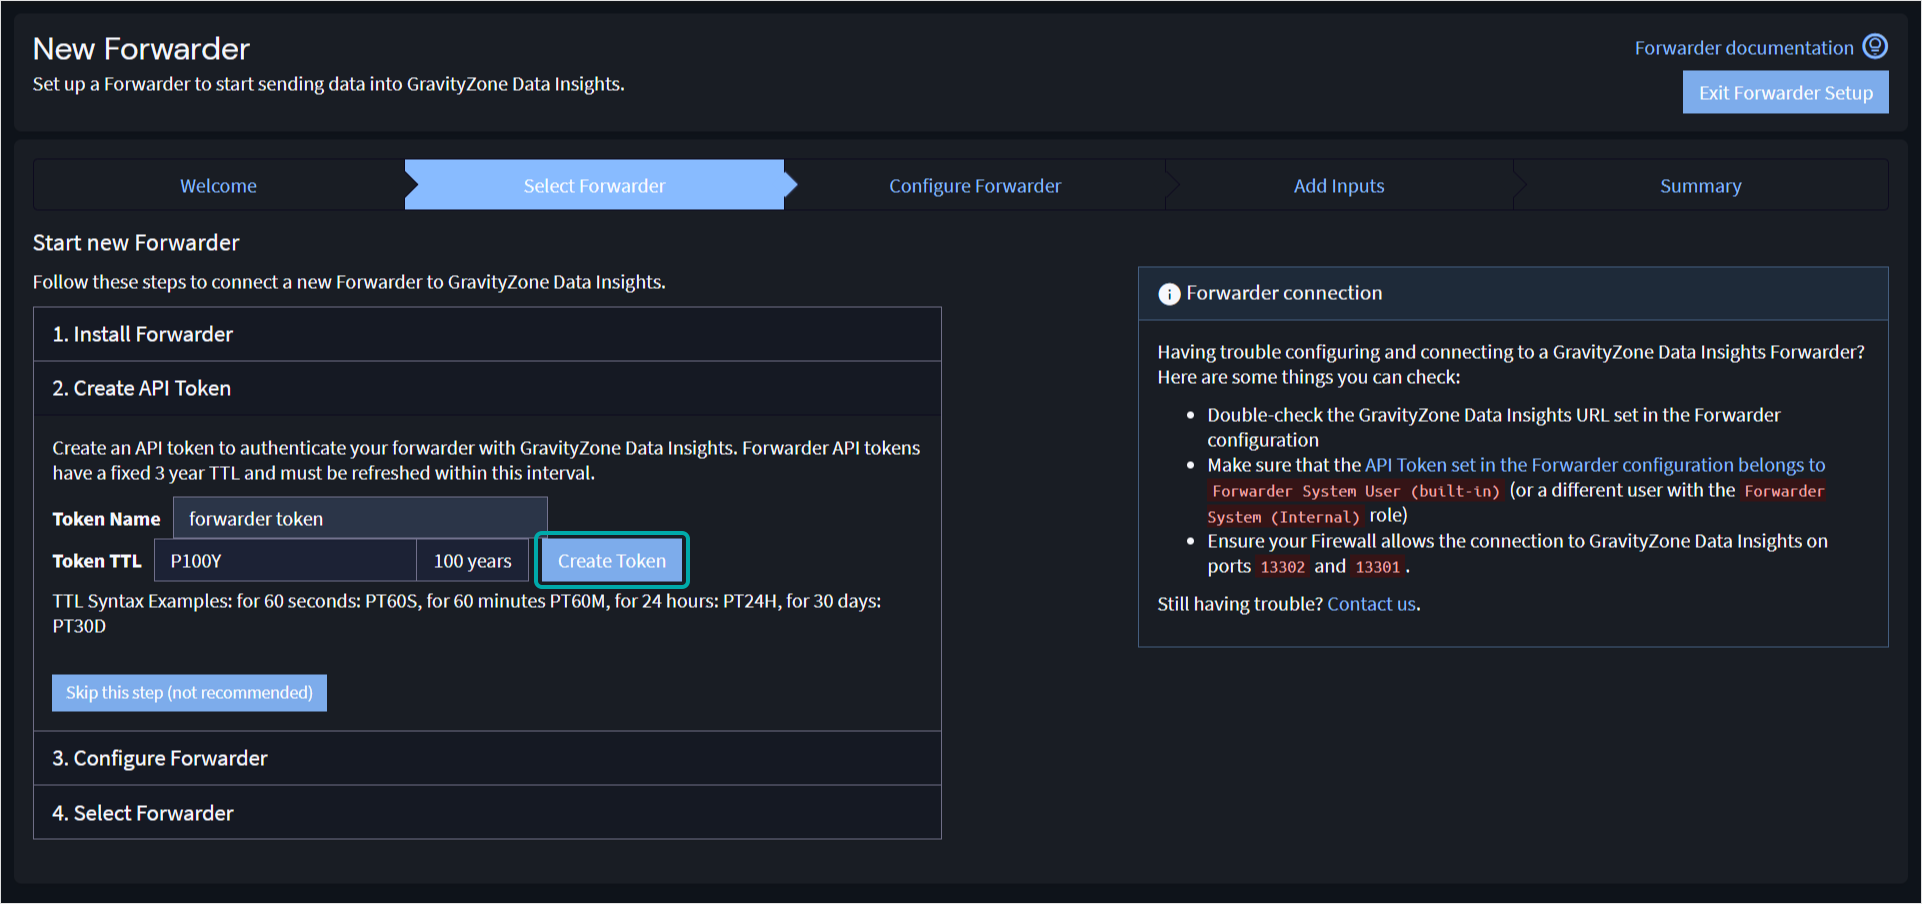Click the lightbulb icon beside Forwarder documentation

pyautogui.click(x=1875, y=46)
